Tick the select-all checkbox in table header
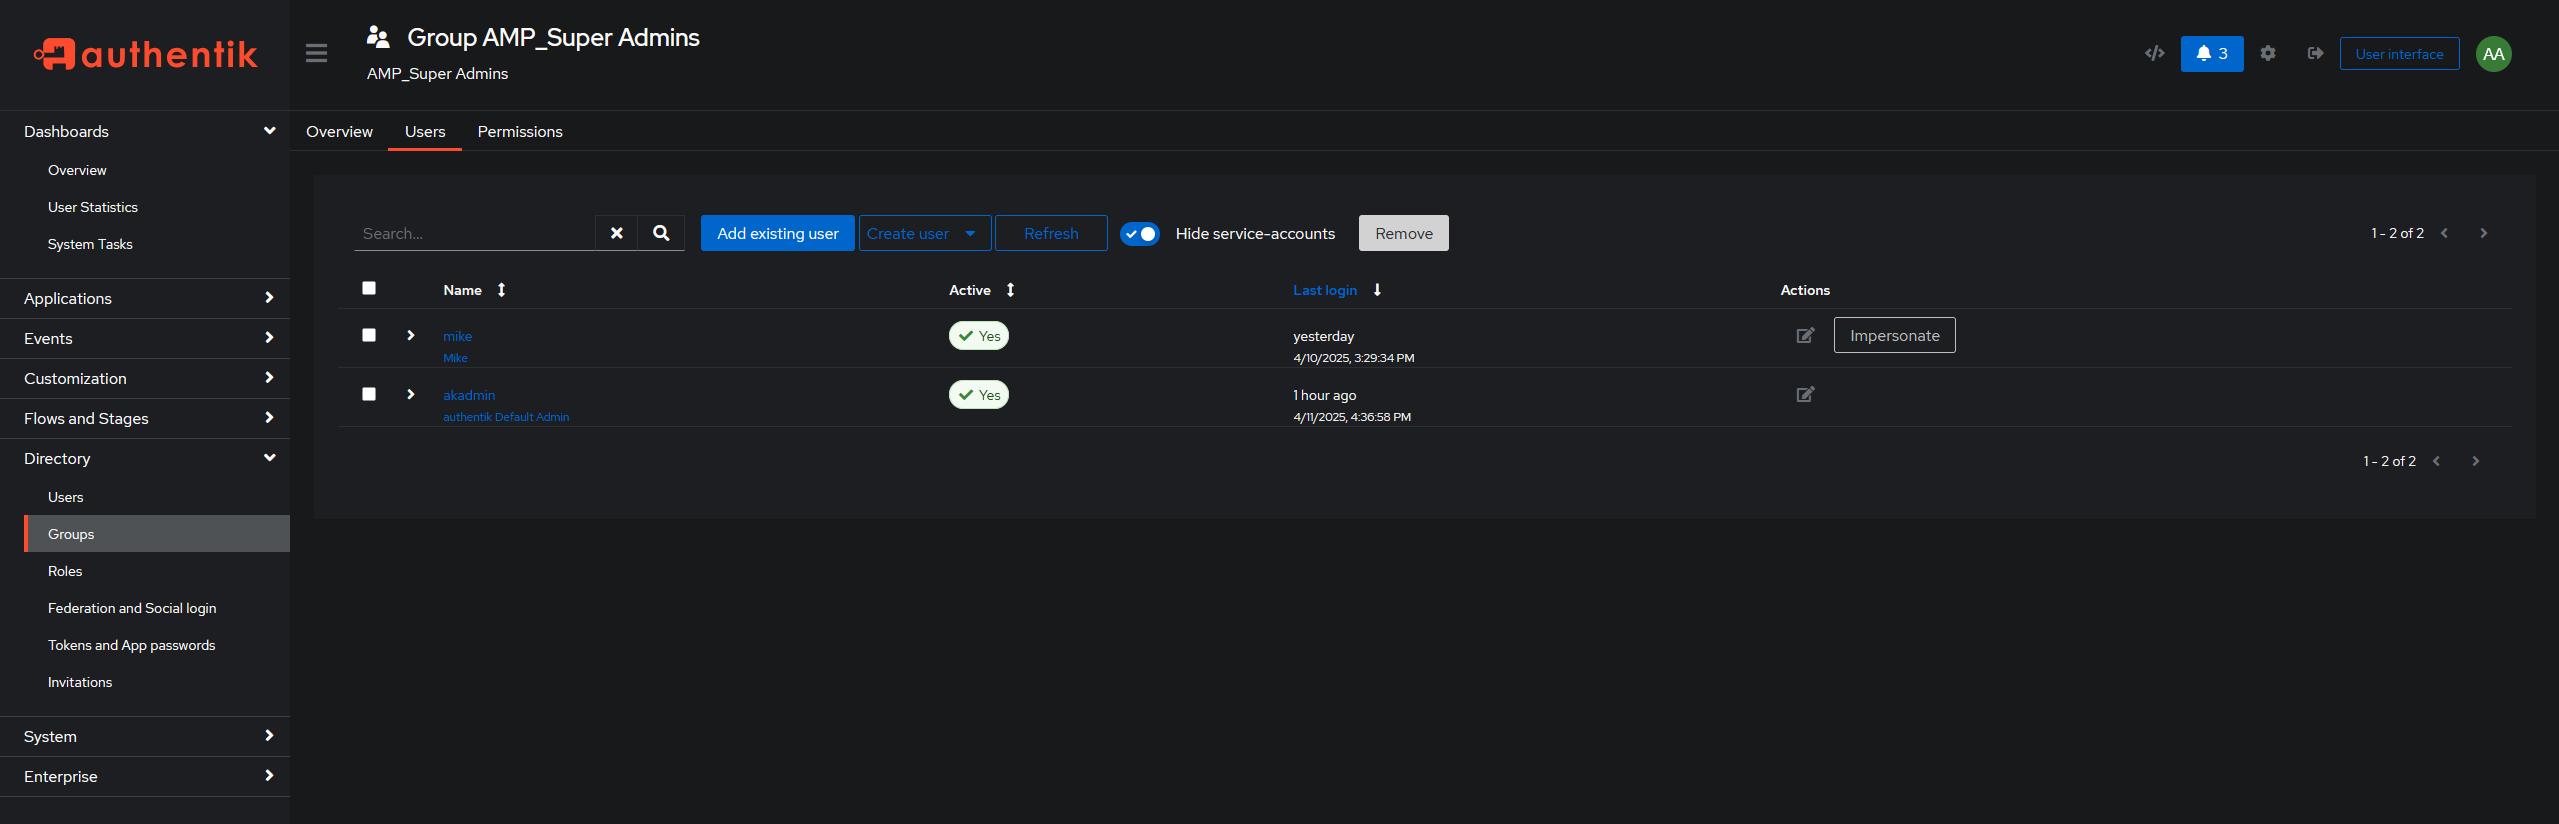This screenshot has width=2559, height=824. [369, 288]
